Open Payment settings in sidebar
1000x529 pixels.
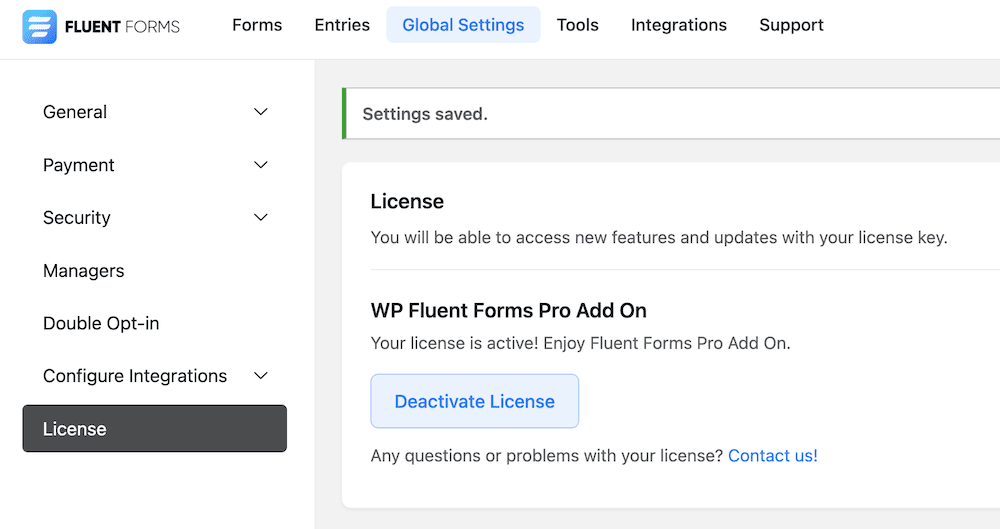pyautogui.click(x=78, y=165)
